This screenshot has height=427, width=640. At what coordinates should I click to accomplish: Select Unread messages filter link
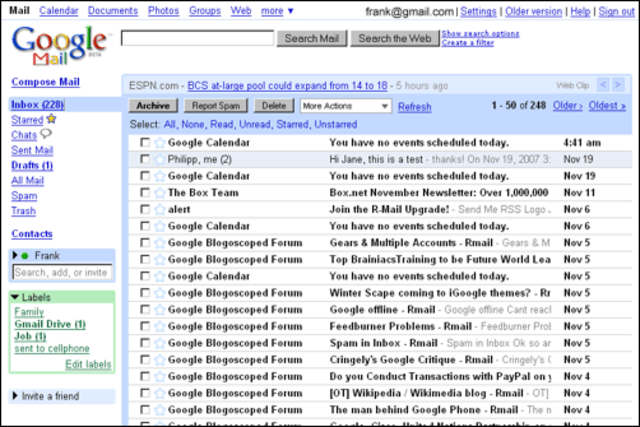point(255,125)
